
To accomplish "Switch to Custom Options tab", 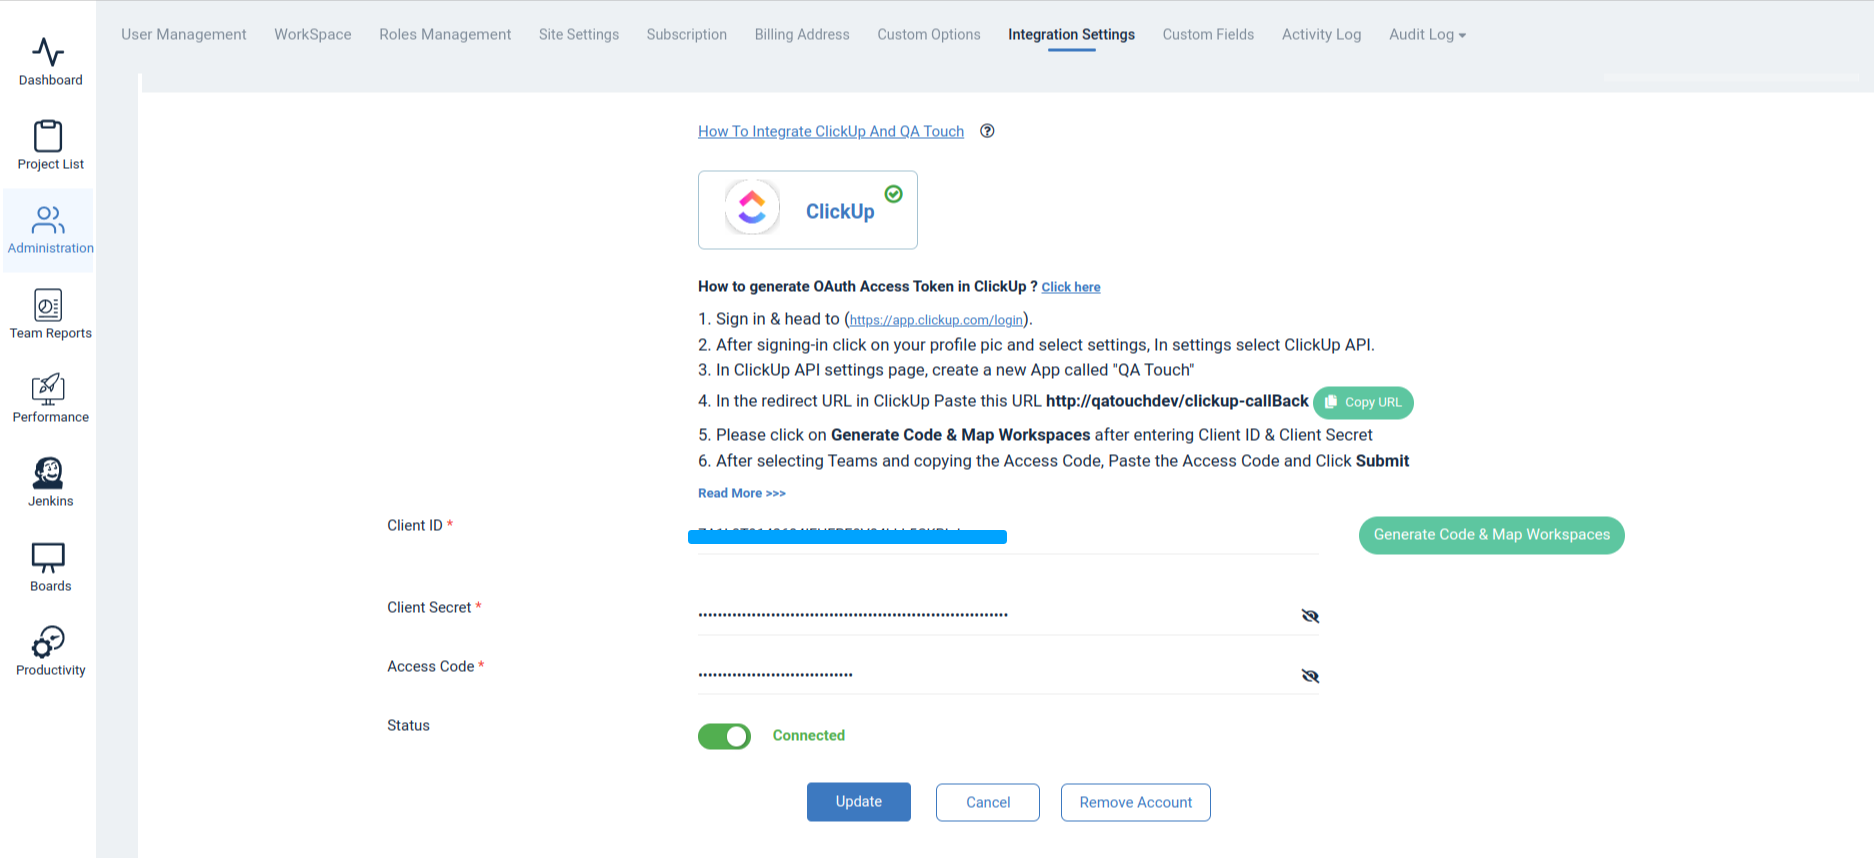I will (x=929, y=34).
